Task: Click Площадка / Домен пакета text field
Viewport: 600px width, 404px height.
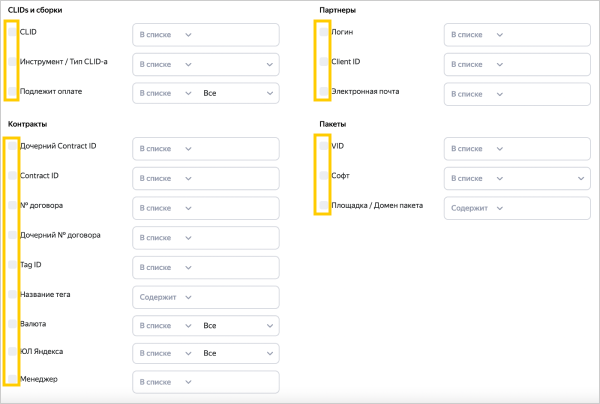Action: (x=545, y=208)
